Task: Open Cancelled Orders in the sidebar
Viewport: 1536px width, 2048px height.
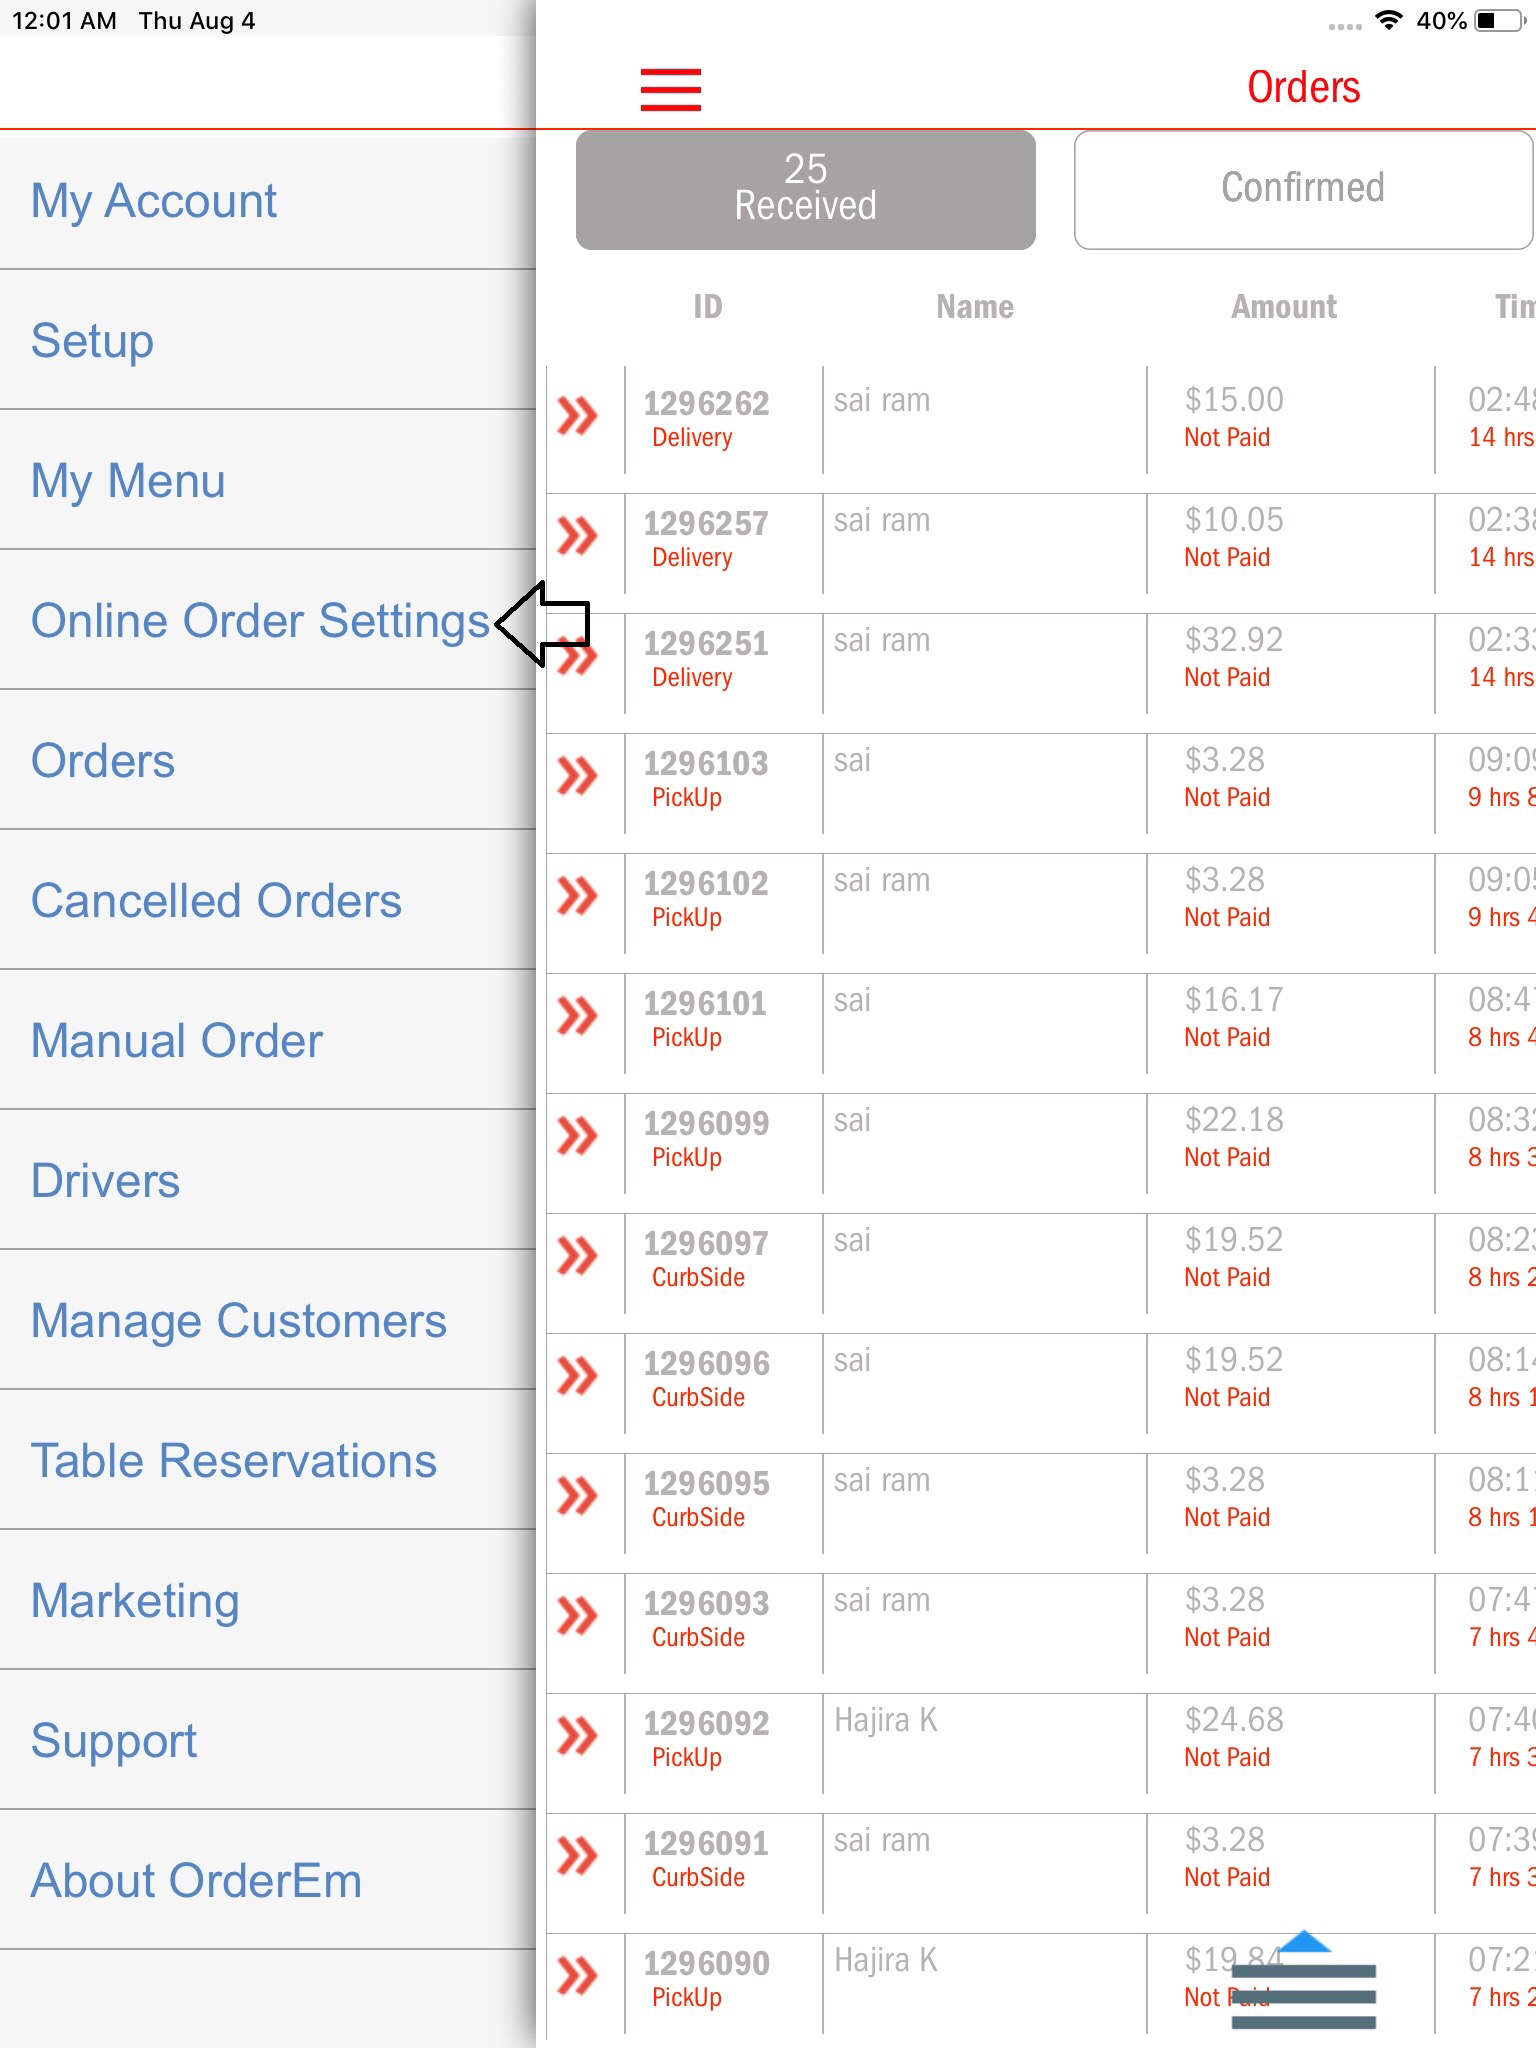Action: [216, 901]
